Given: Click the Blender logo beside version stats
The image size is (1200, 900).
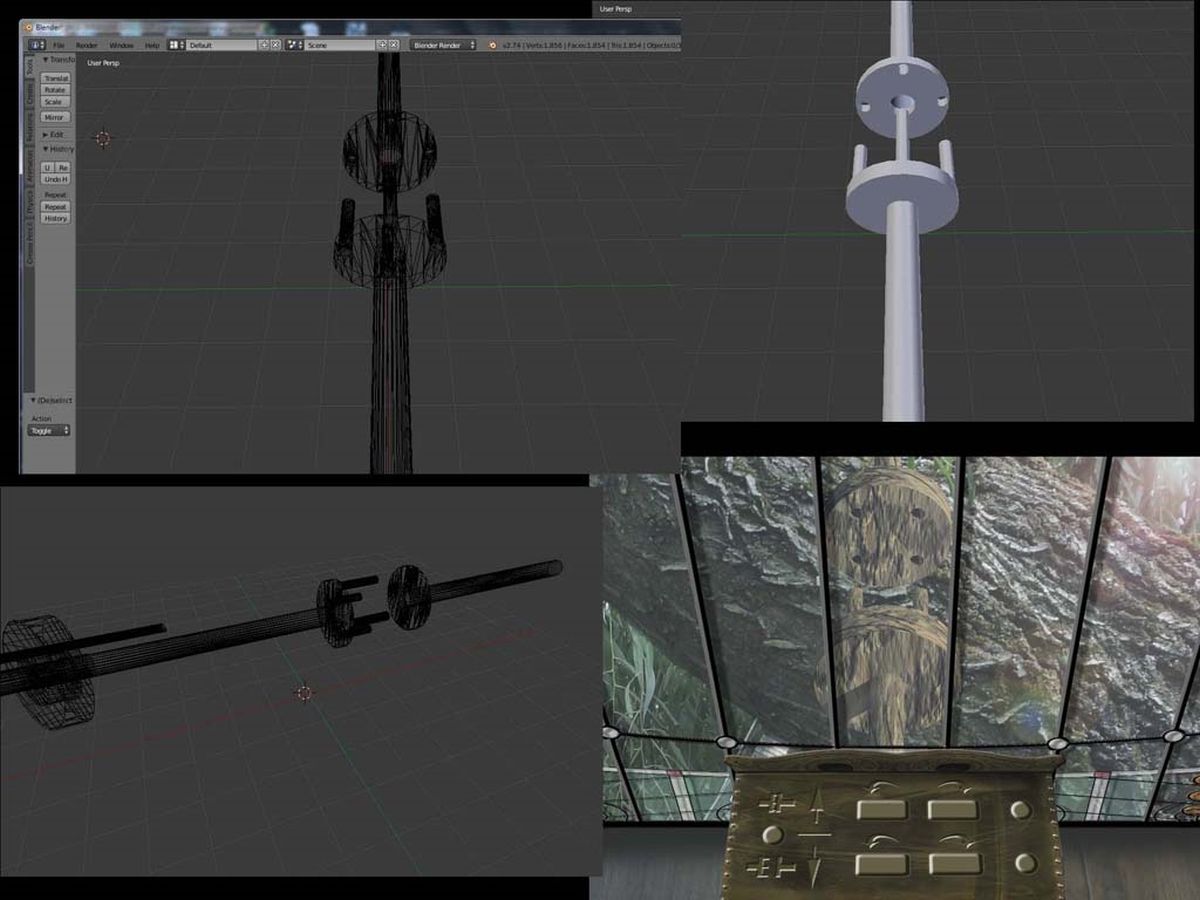Looking at the screenshot, I should 492,45.
